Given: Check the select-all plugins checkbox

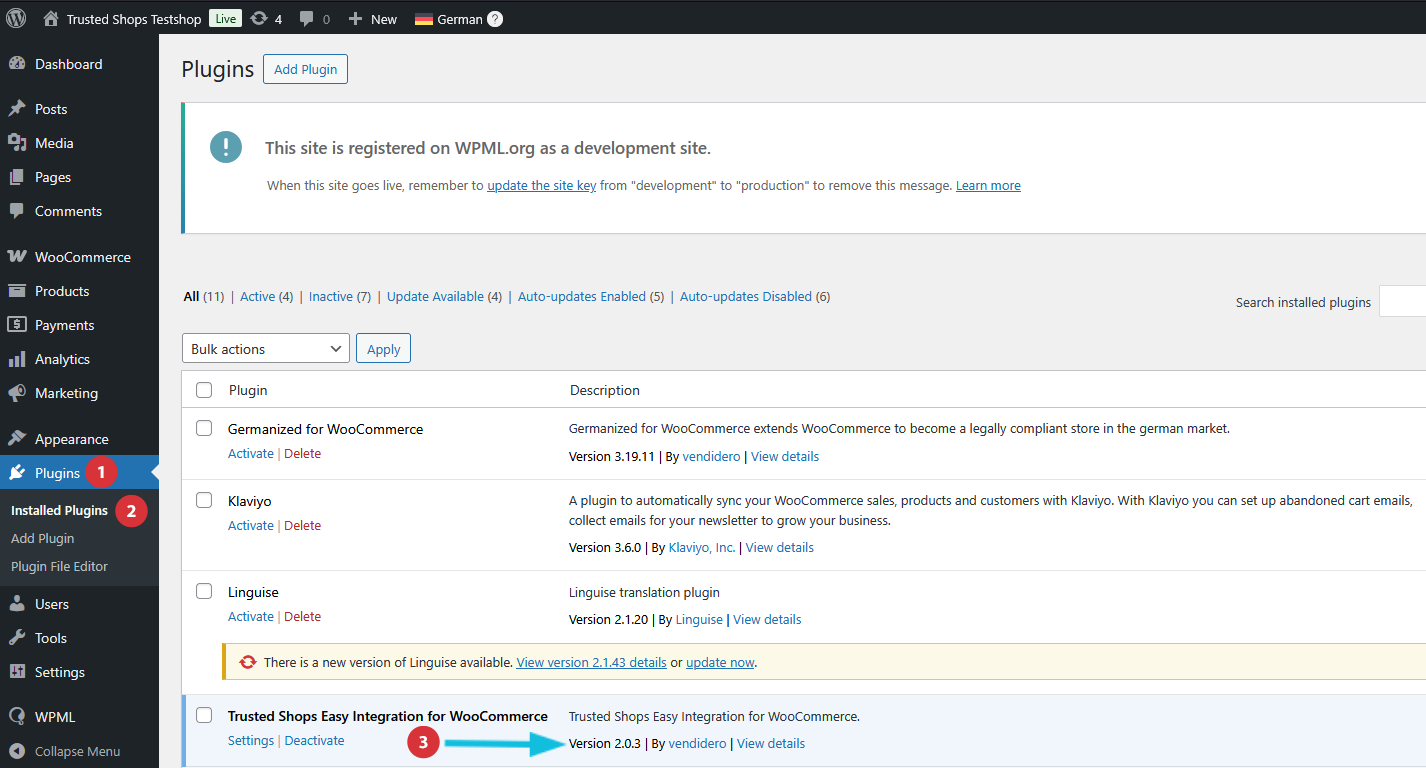Looking at the screenshot, I should pos(204,389).
